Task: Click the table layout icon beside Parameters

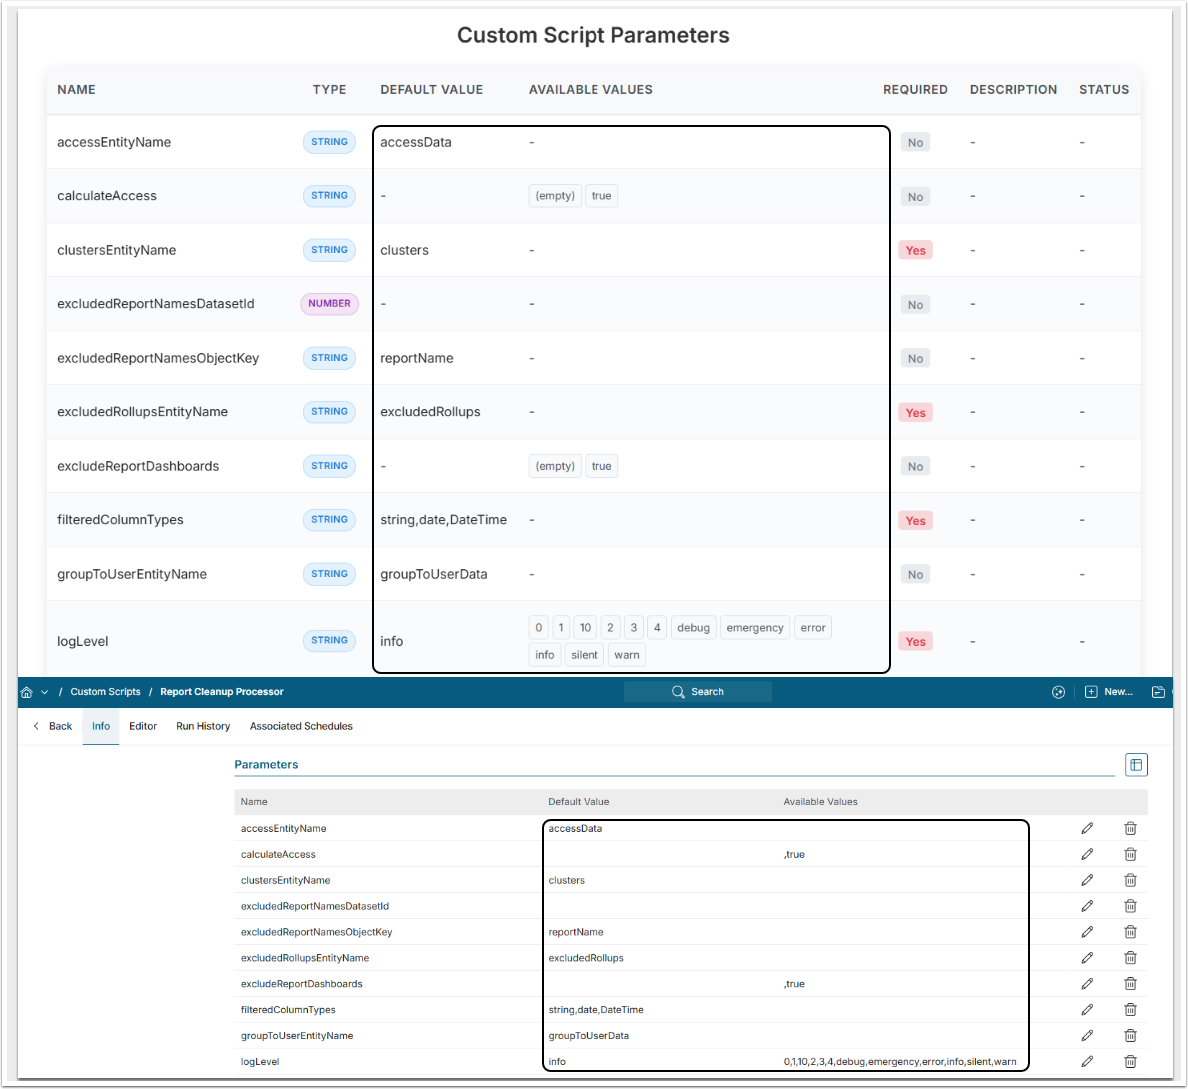Action: [1136, 765]
